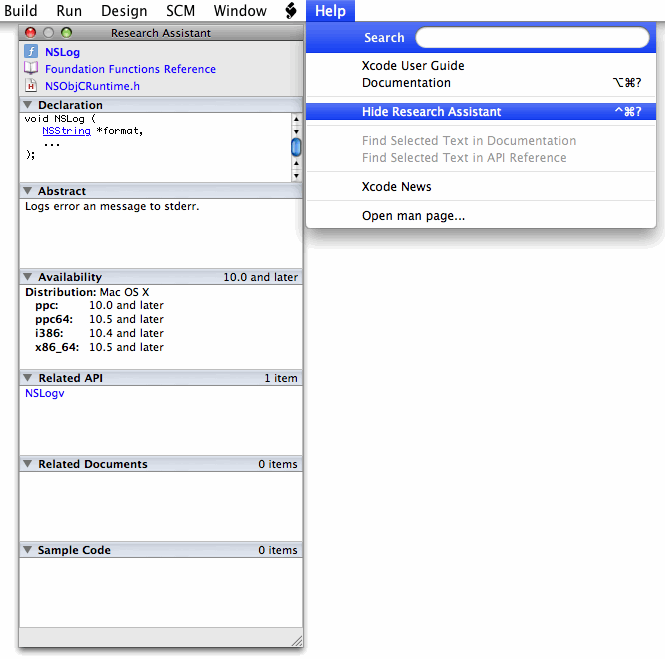The width and height of the screenshot is (665, 659).
Task: Open the script menu icon in menu bar
Action: (x=291, y=10)
